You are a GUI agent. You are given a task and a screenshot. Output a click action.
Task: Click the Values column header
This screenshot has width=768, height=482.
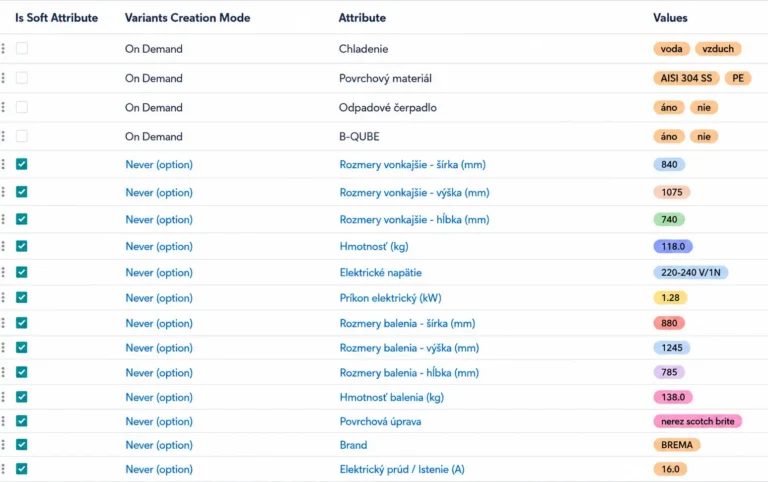click(670, 18)
